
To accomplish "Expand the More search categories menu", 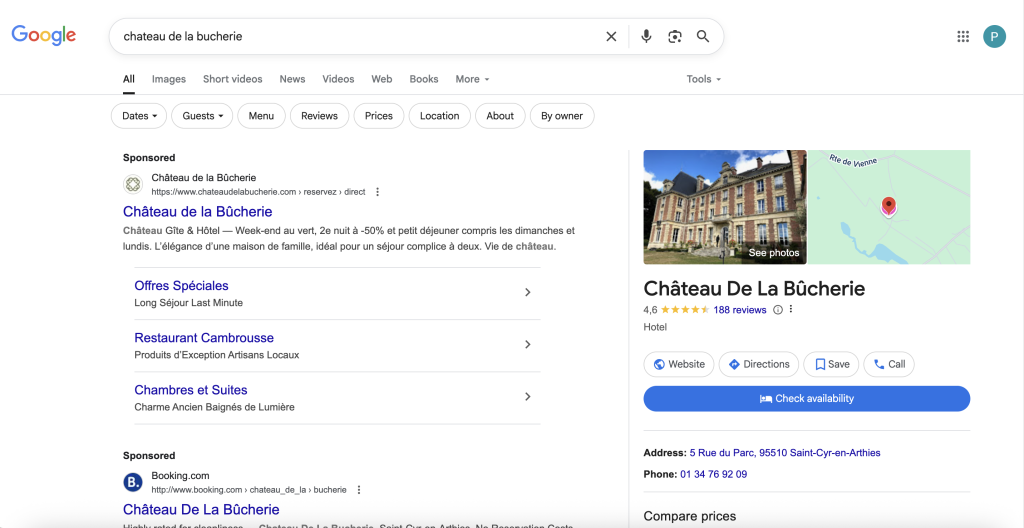I will coord(472,79).
